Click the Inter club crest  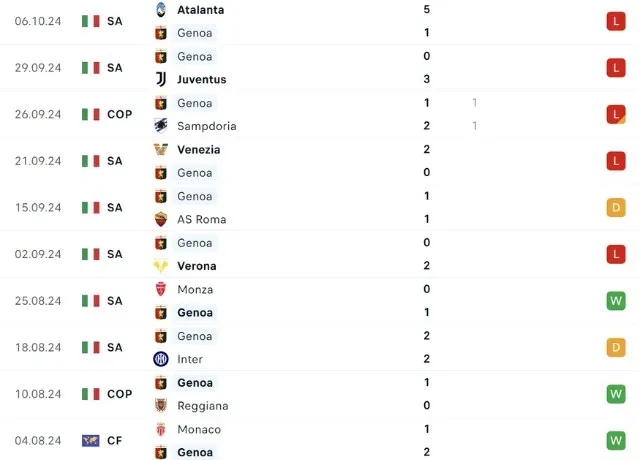[160, 359]
